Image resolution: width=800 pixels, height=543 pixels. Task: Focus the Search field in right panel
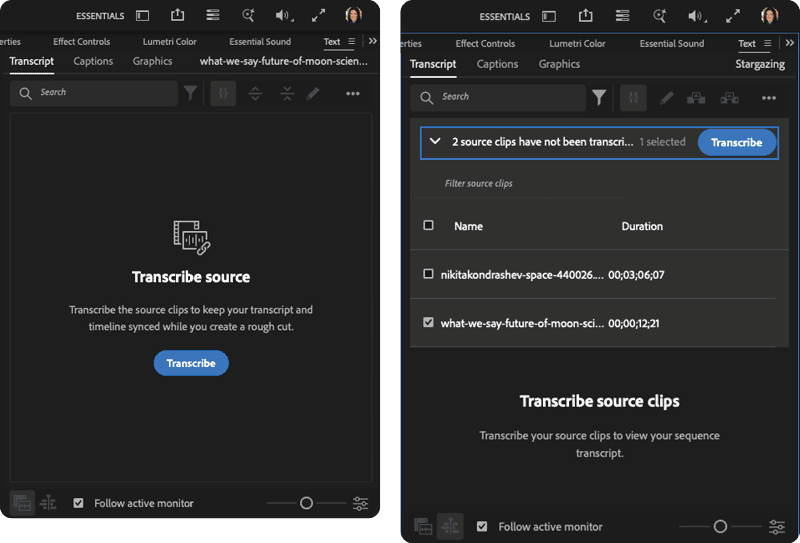pos(497,97)
